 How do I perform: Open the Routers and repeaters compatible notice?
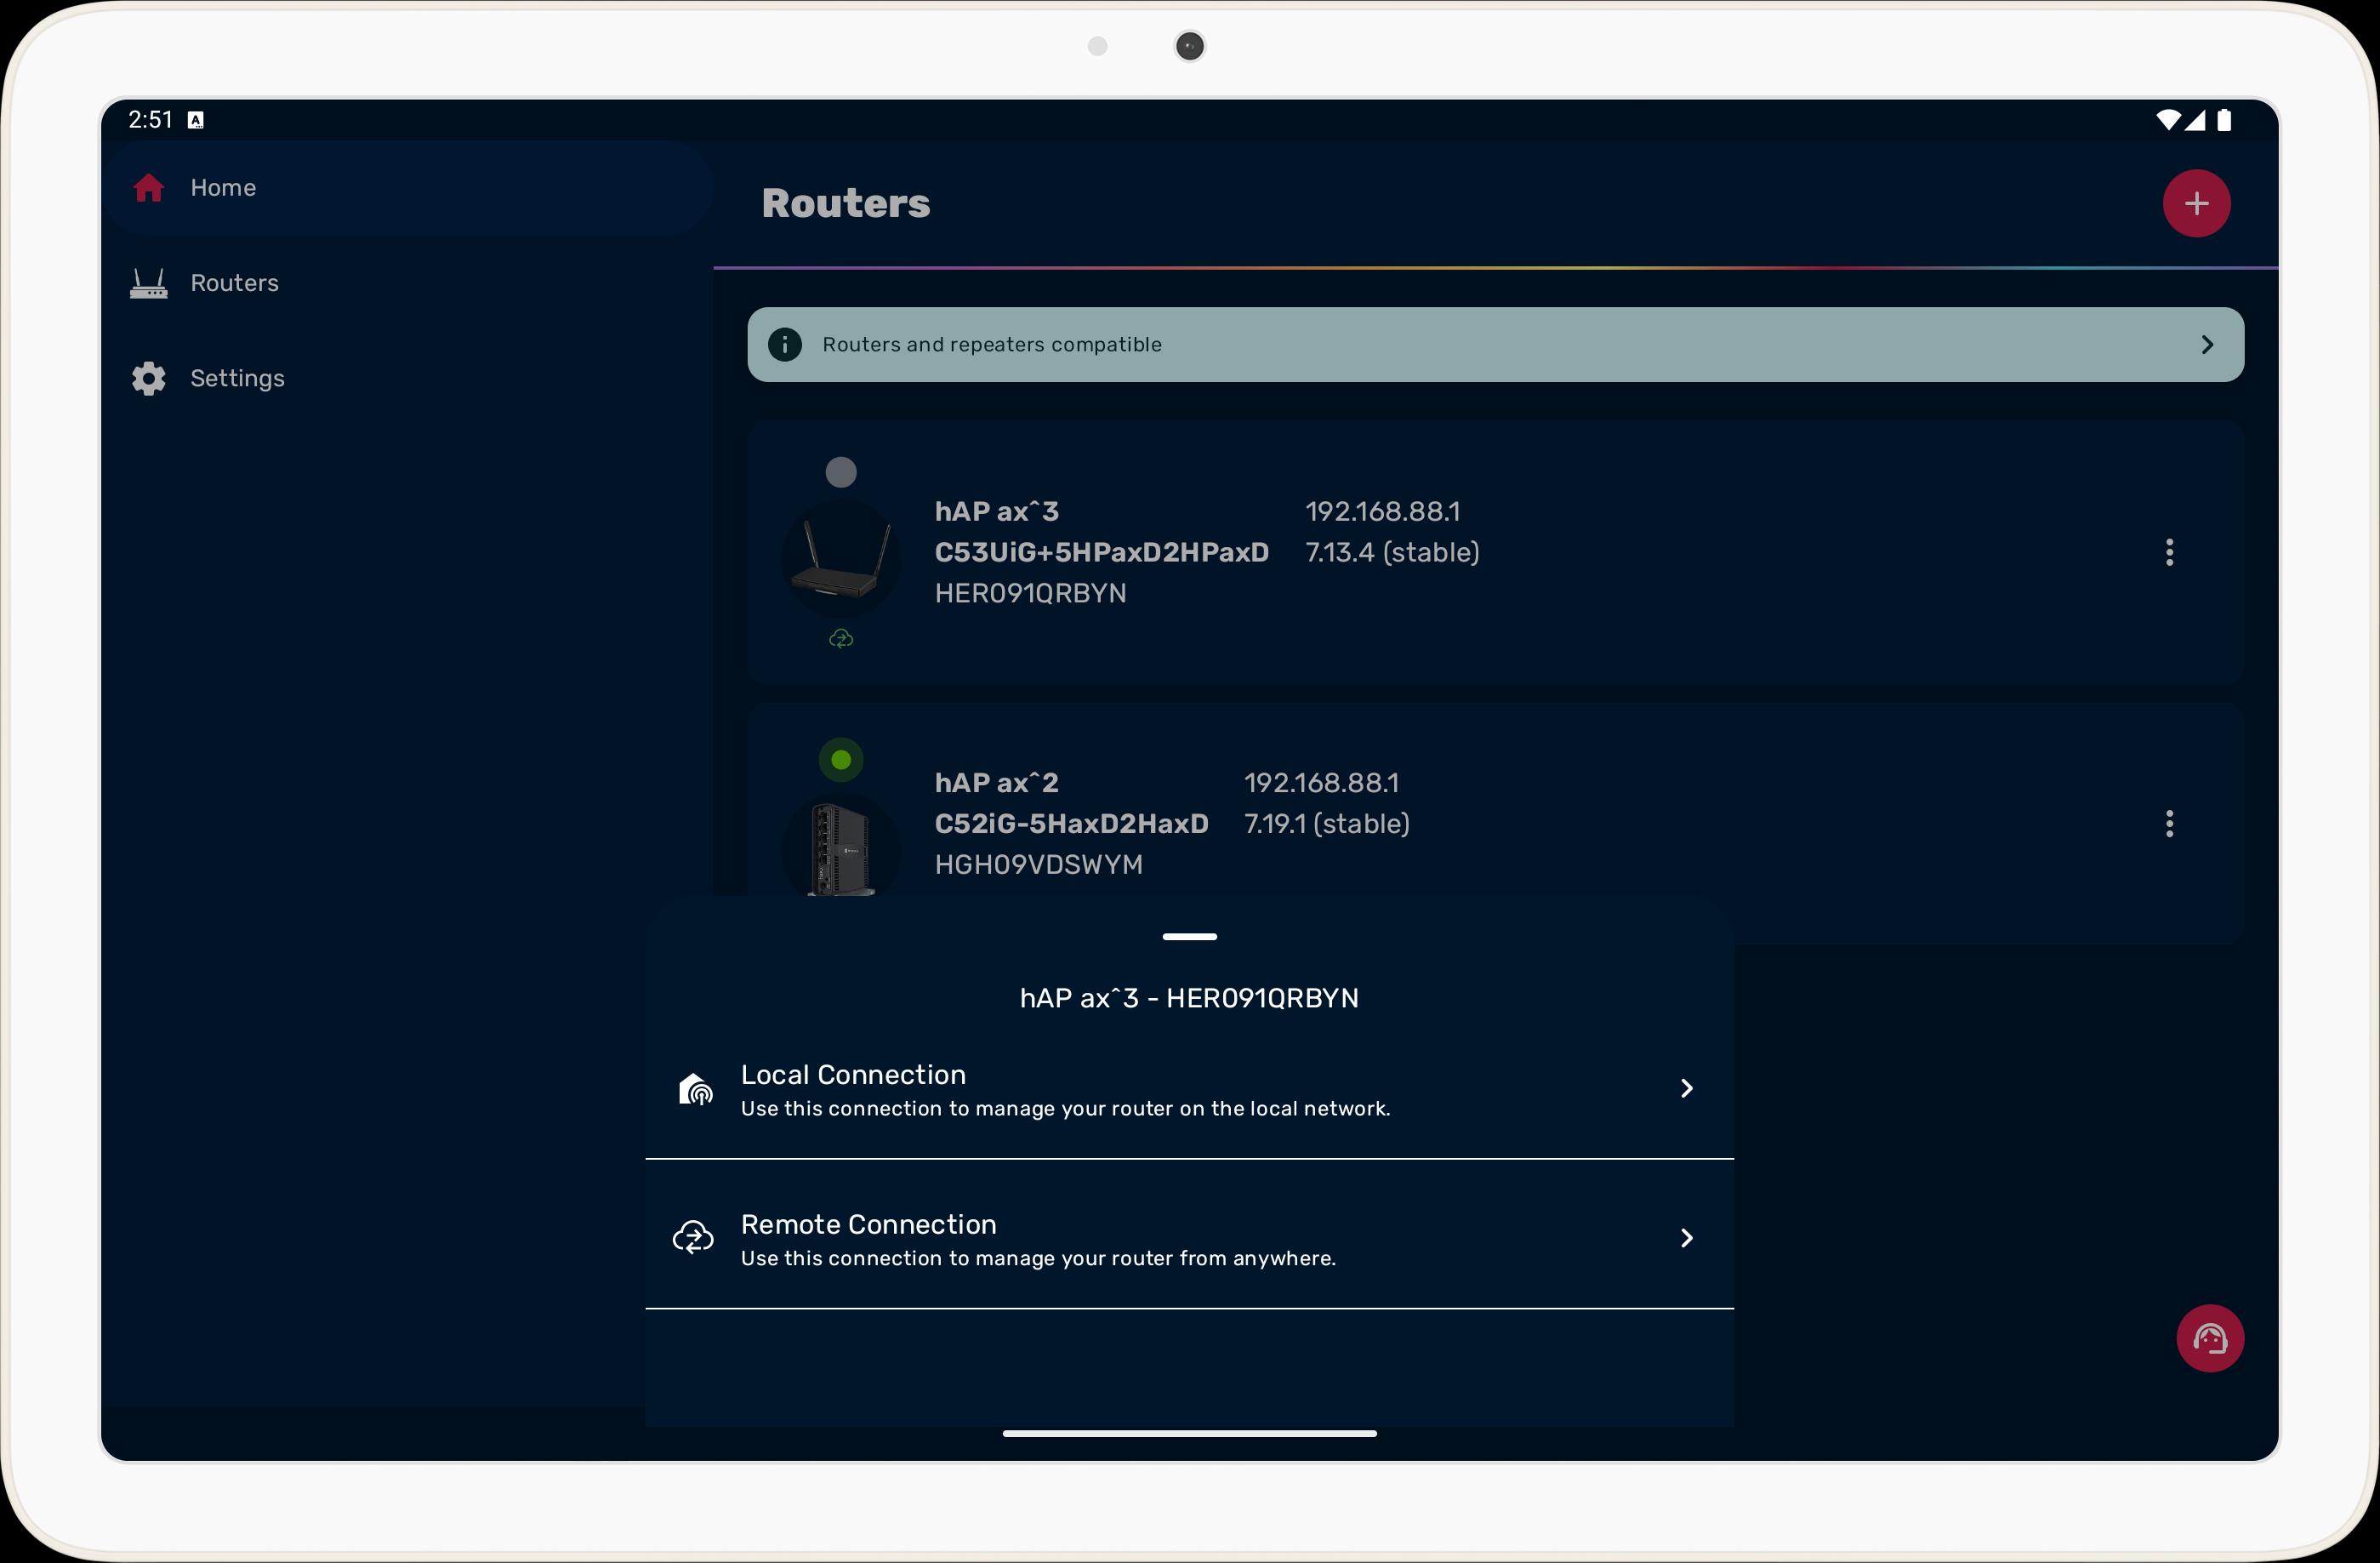[1495, 345]
